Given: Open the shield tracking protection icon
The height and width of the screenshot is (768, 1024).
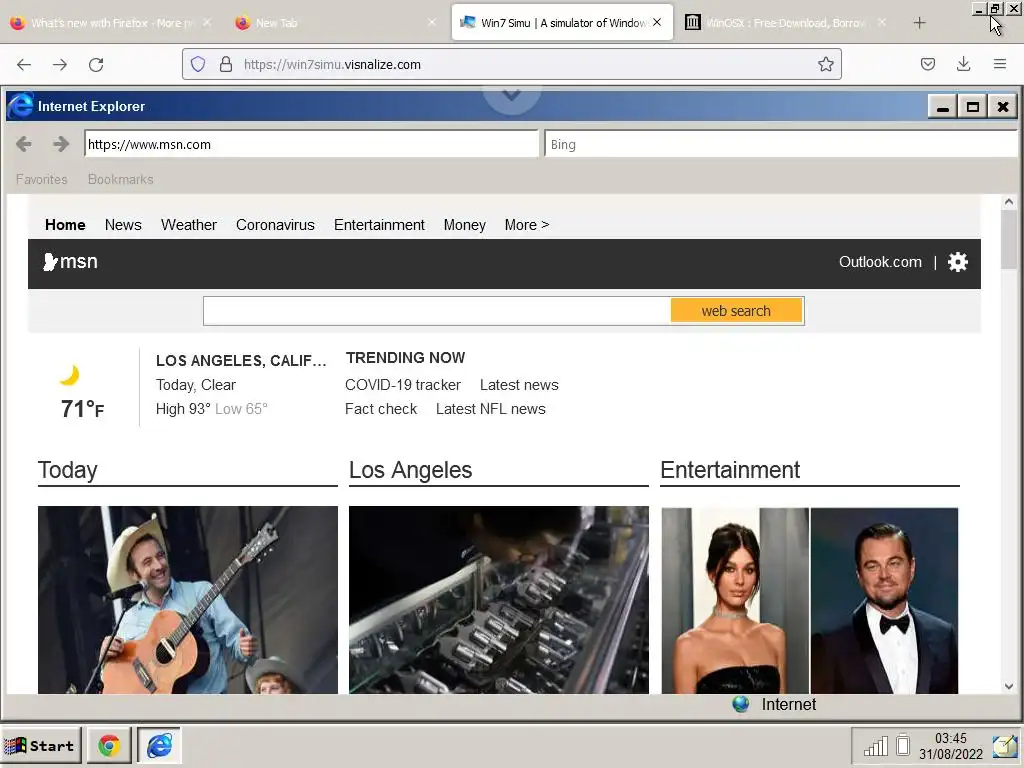Looking at the screenshot, I should [198, 64].
